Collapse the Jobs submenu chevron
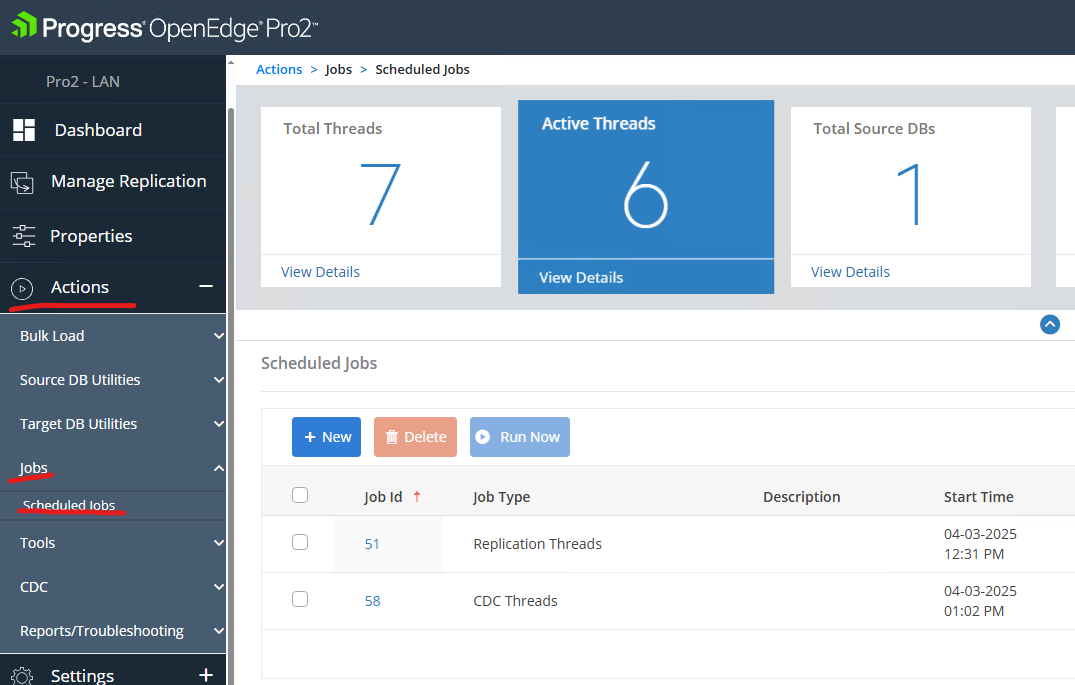1075x685 pixels. pyautogui.click(x=218, y=468)
